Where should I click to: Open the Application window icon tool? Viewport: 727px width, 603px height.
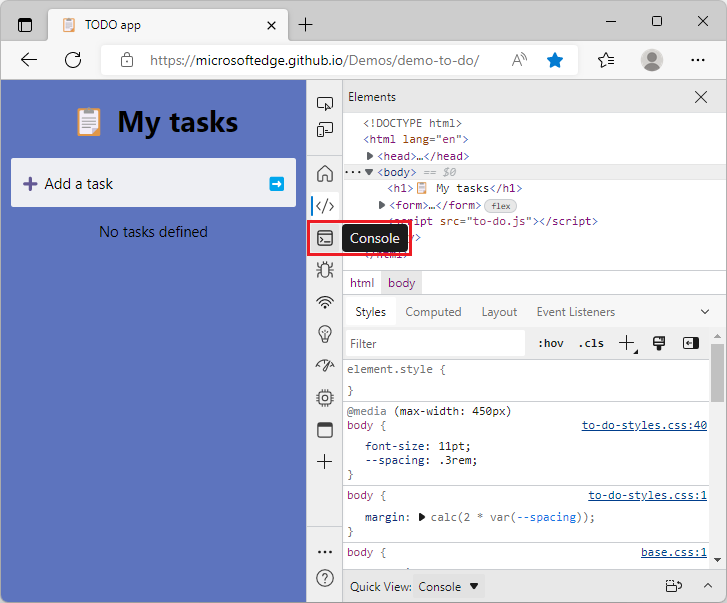[x=325, y=430]
